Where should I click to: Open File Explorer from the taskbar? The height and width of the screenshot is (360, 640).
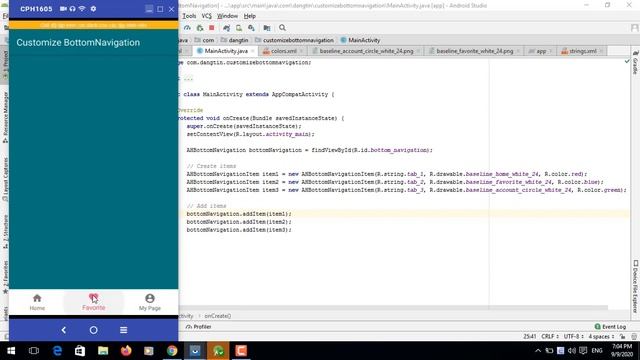pos(103,351)
